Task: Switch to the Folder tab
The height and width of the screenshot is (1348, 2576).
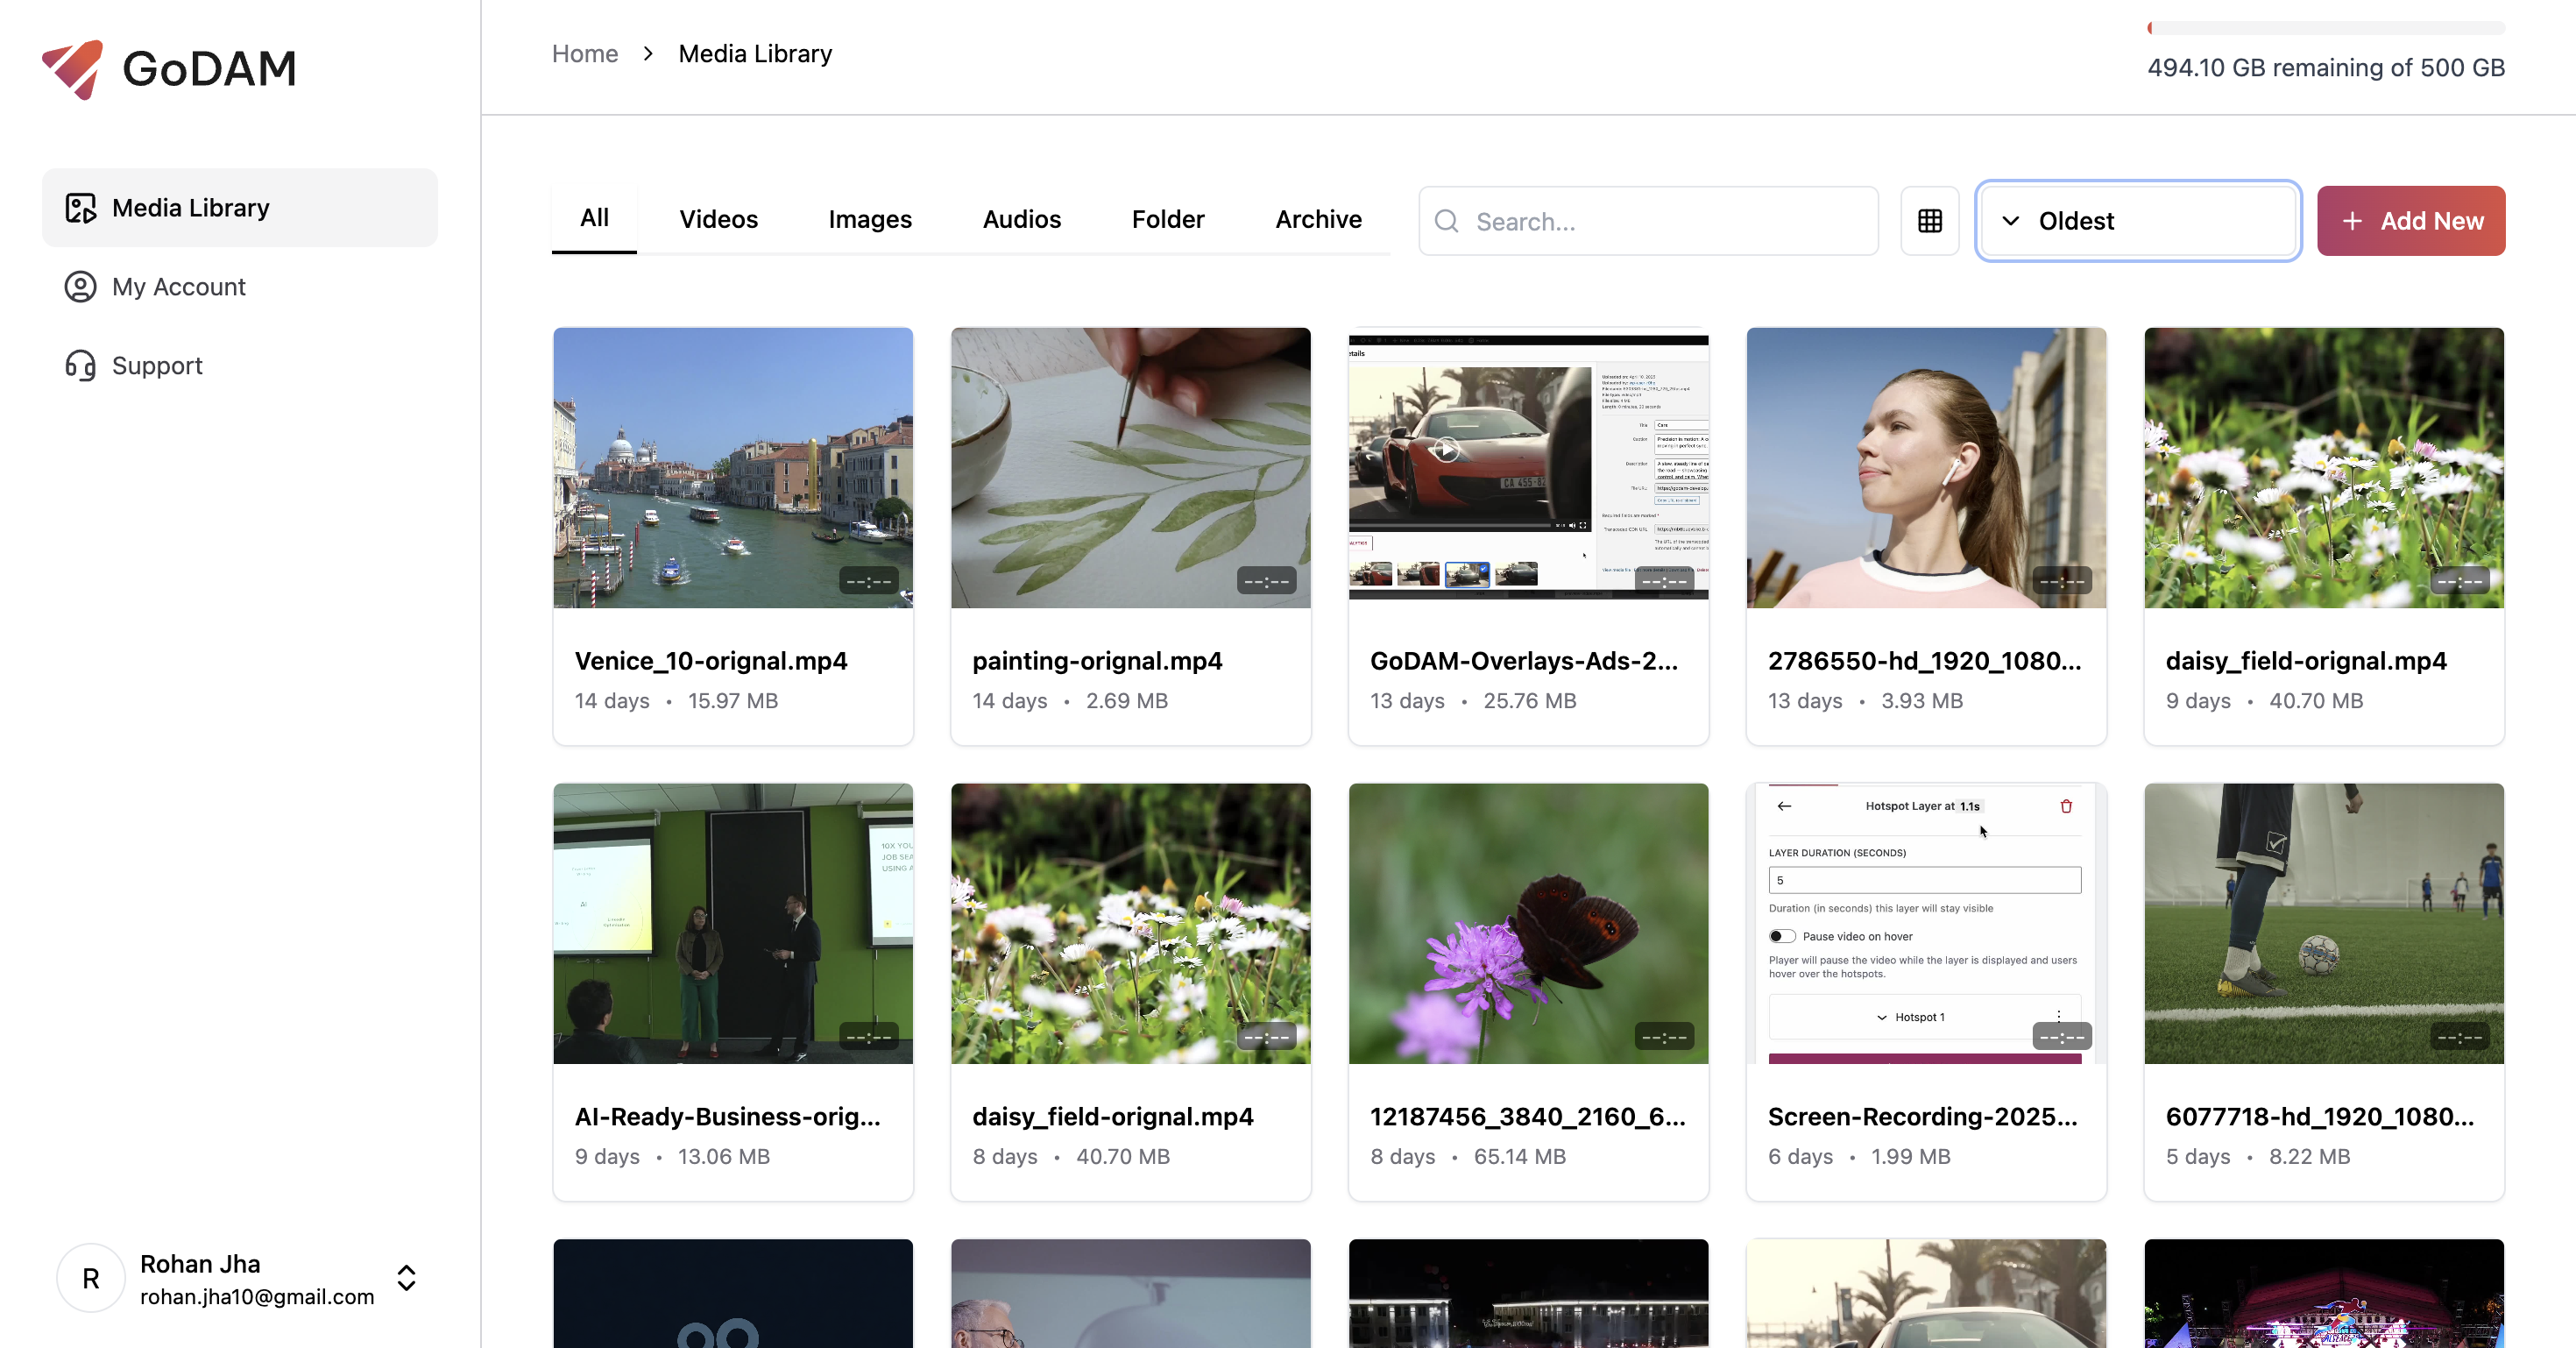Action: tap(1167, 220)
